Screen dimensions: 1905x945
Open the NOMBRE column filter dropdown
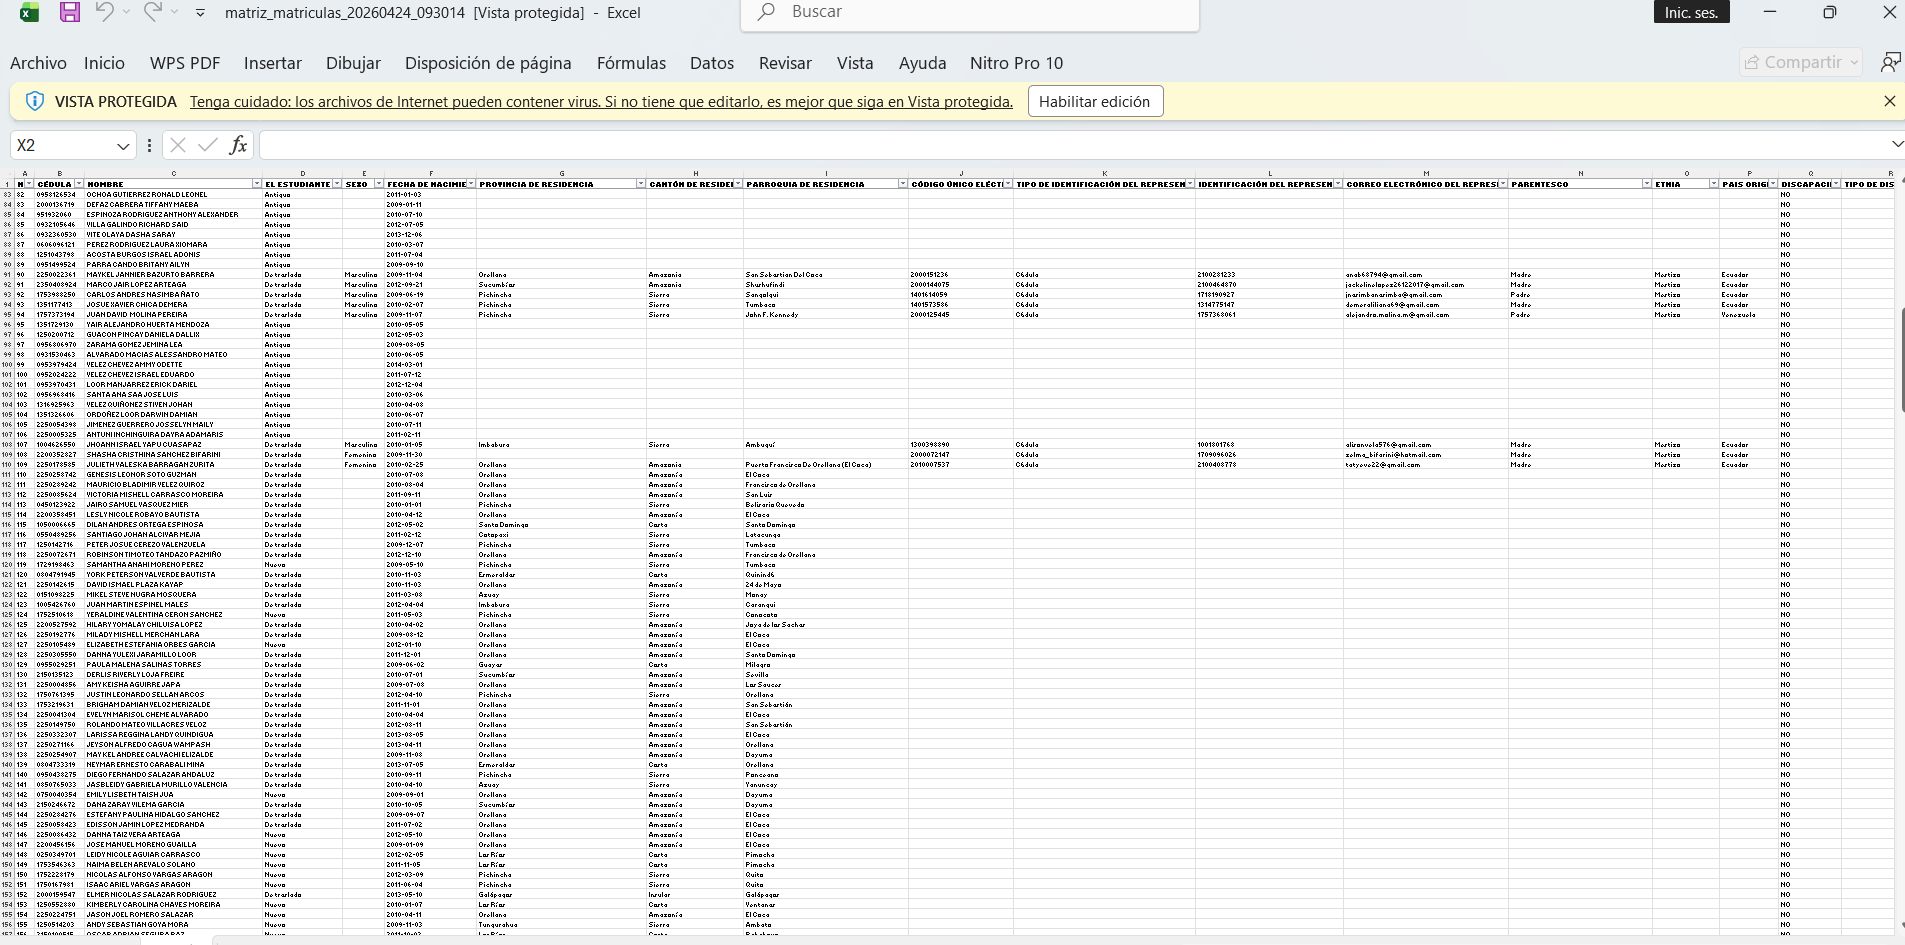click(x=256, y=184)
